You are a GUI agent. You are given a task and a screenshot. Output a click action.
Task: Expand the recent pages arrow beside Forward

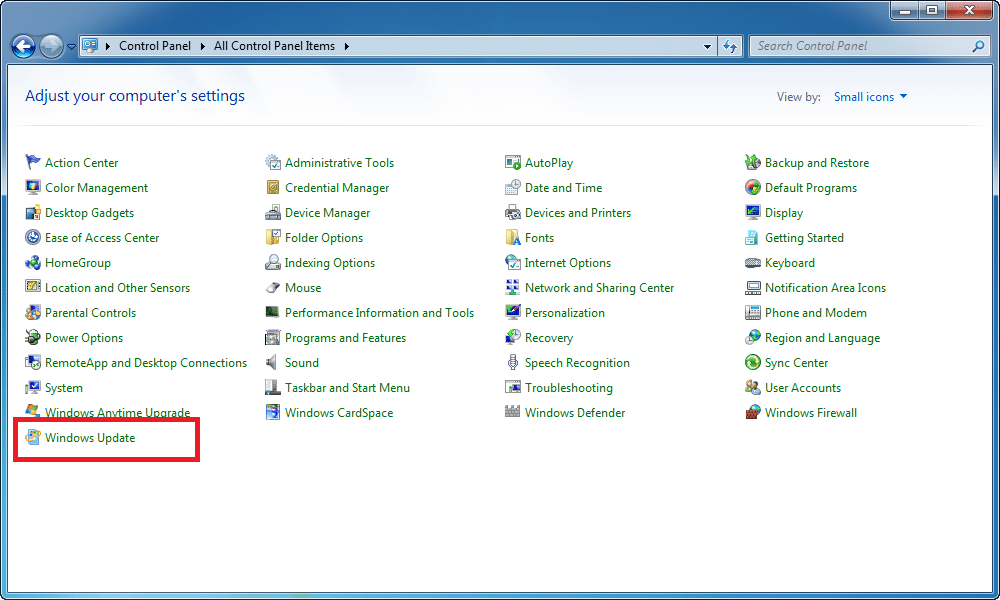coord(71,47)
